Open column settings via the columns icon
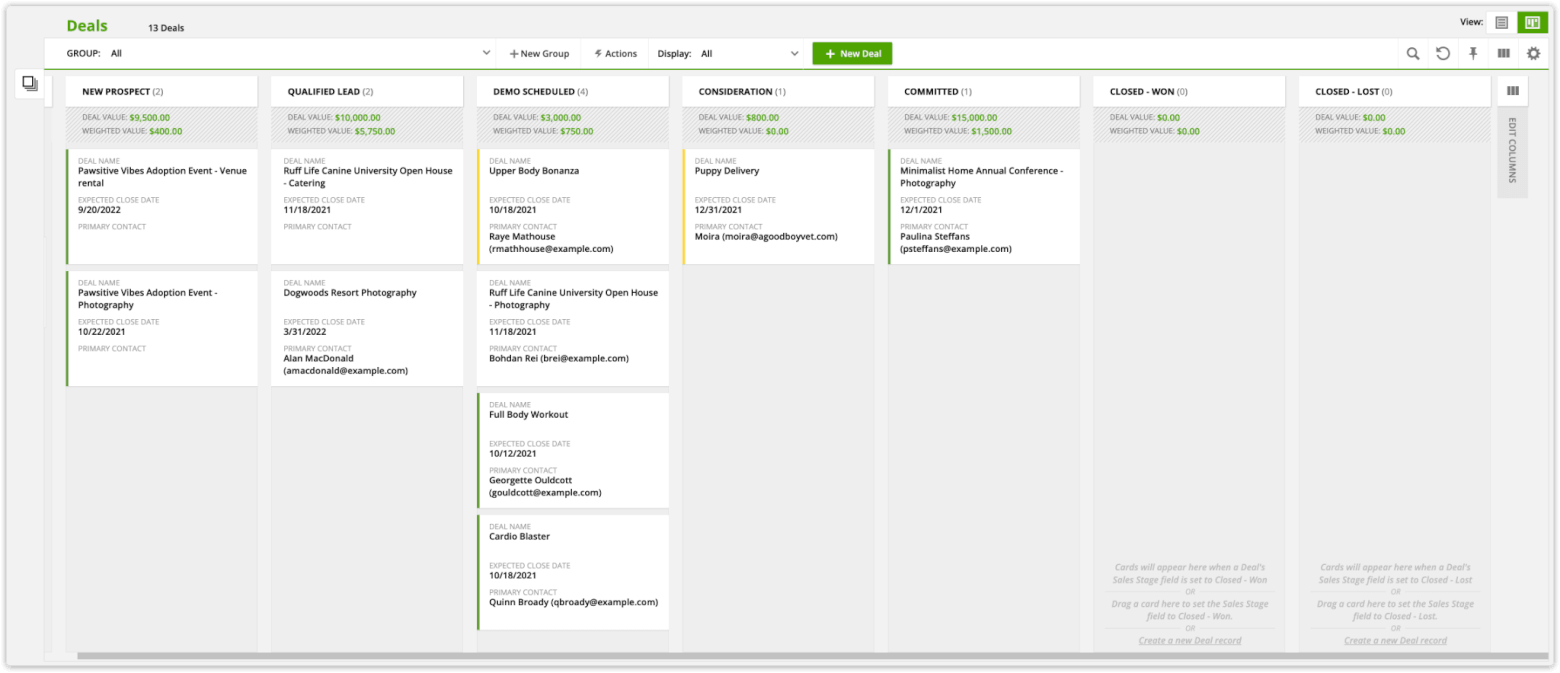Viewport: 1560px width, 673px height. [x=1503, y=53]
